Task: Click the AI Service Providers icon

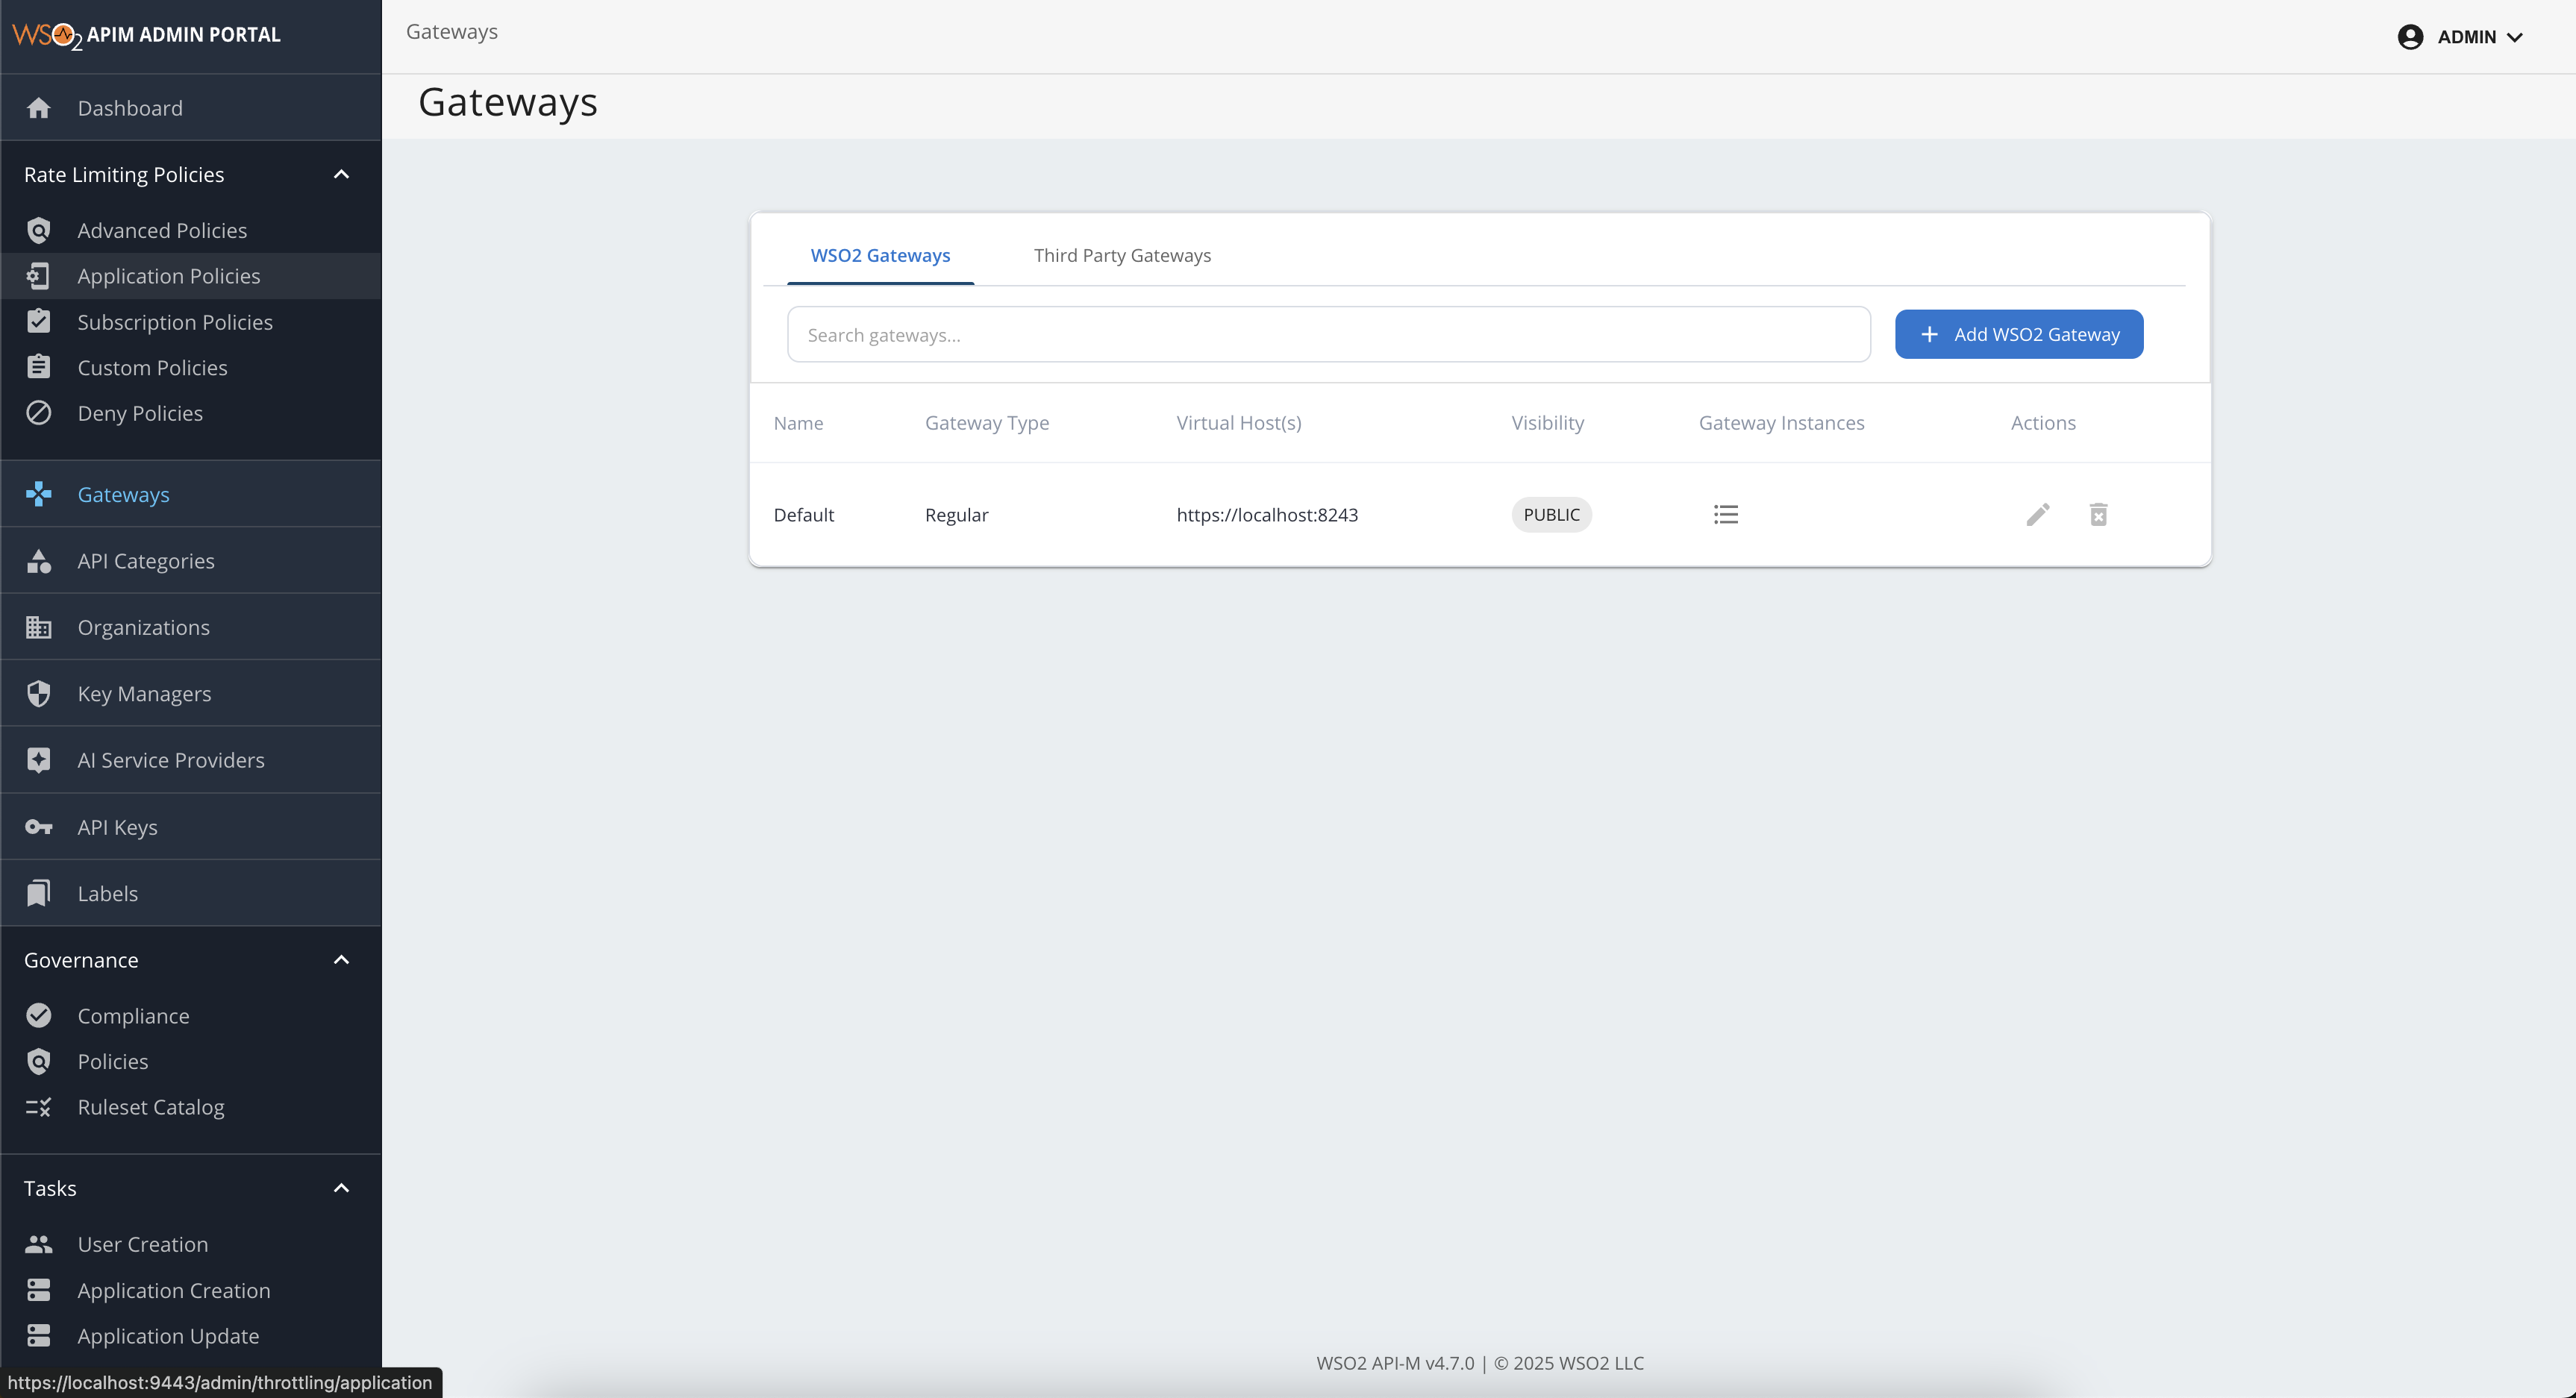Action: [x=38, y=760]
